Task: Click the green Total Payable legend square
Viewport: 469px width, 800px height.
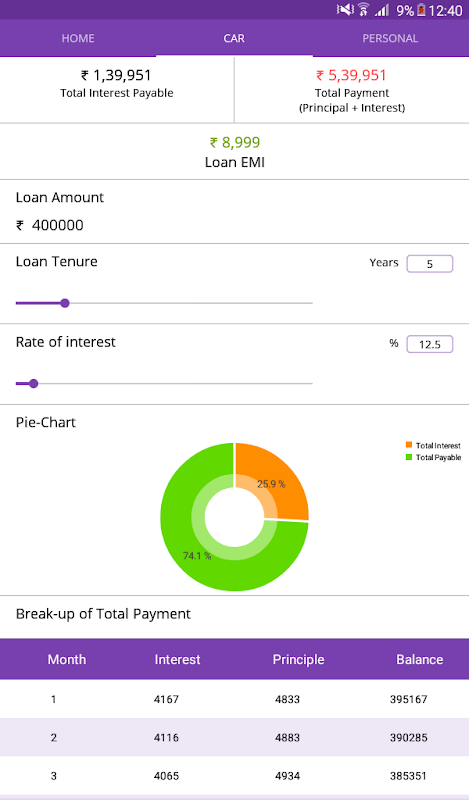Action: (409, 457)
